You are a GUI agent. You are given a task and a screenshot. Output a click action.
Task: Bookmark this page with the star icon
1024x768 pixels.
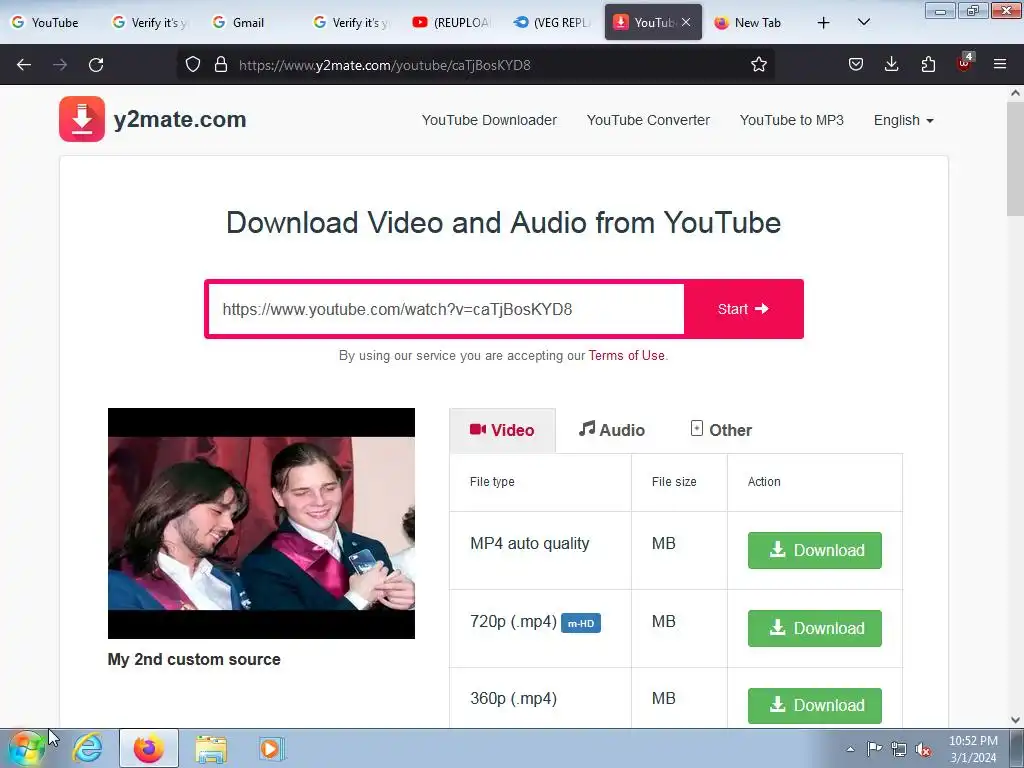758,64
